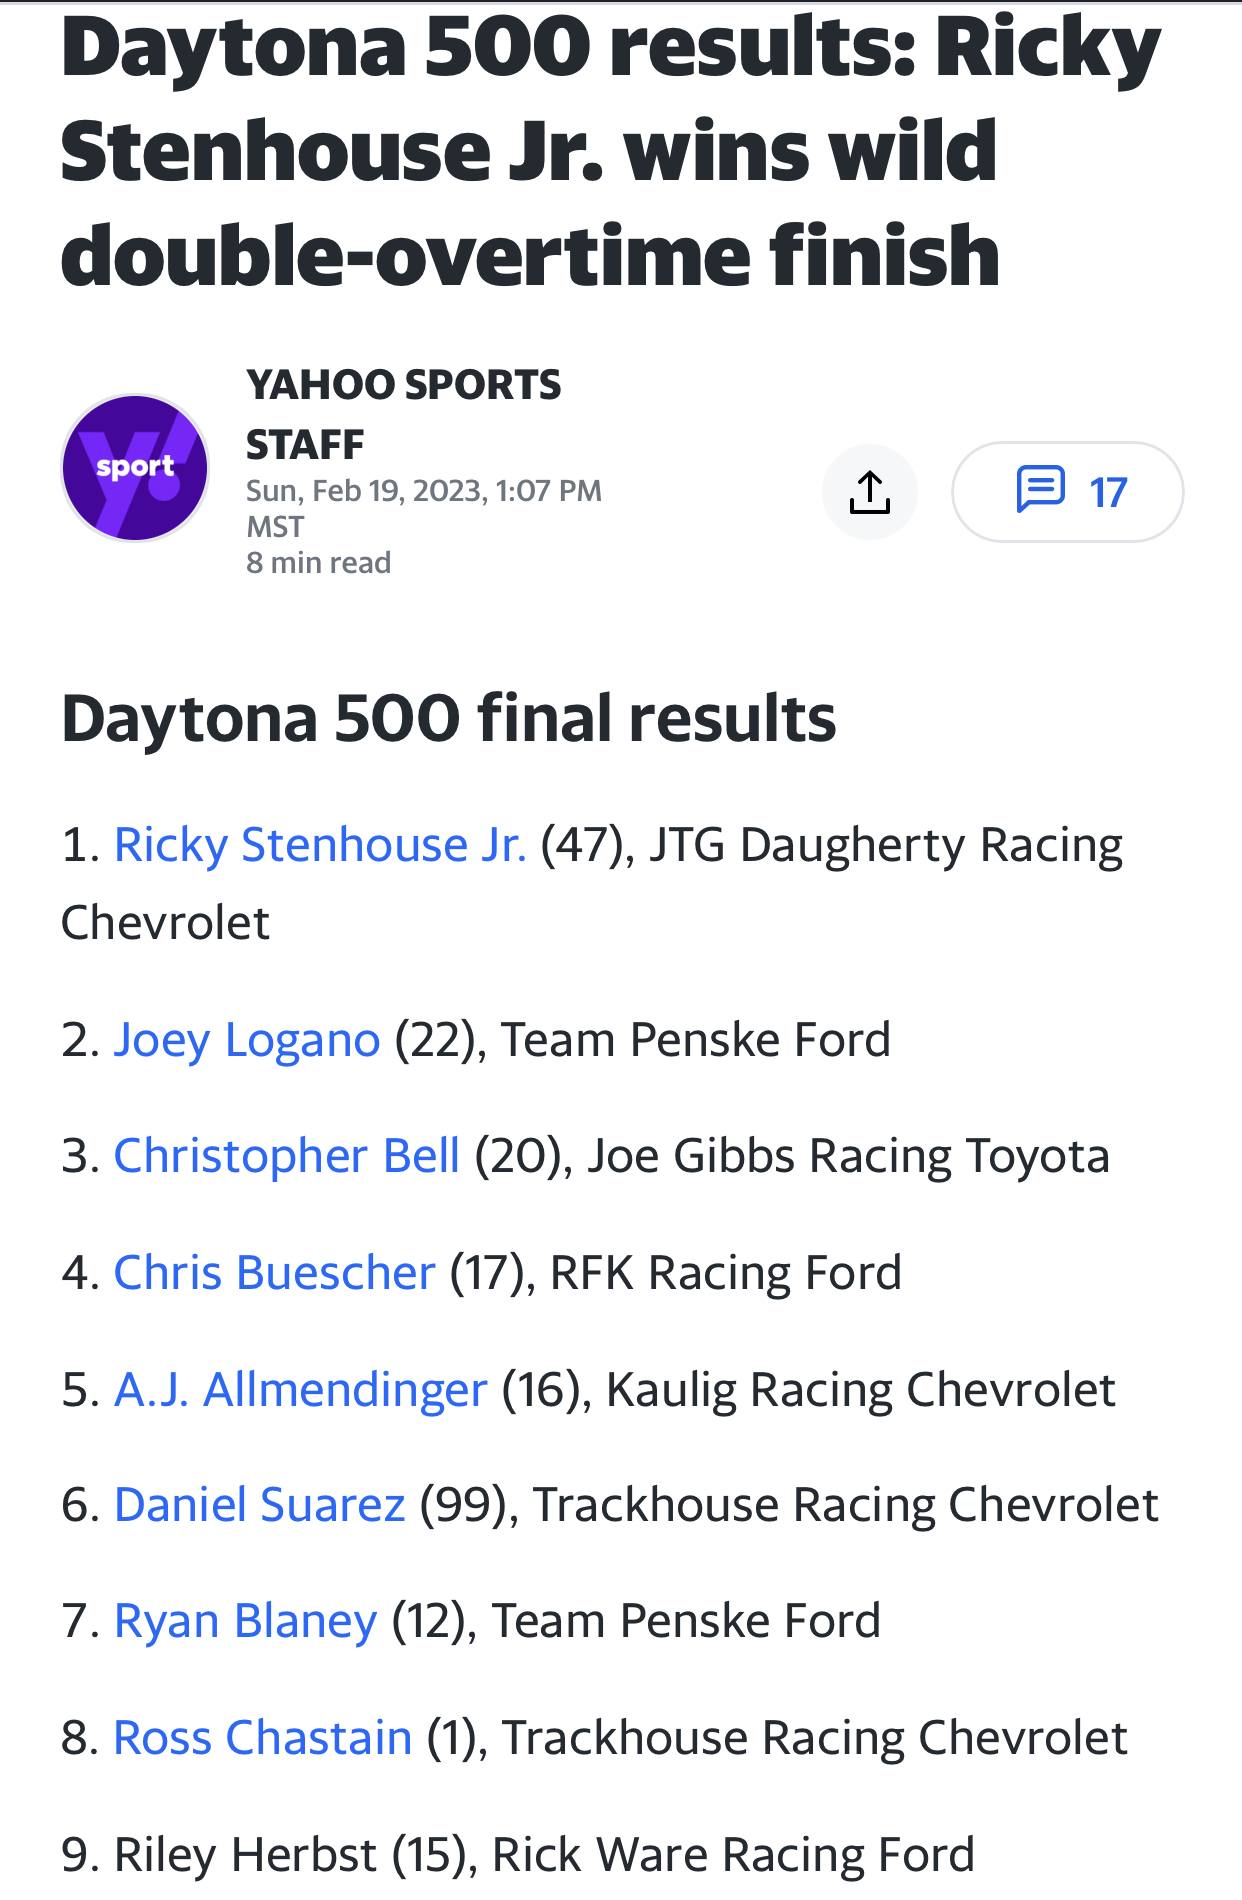This screenshot has width=1242, height=1900.
Task: Open the 17 comments button
Action: pos(1067,492)
